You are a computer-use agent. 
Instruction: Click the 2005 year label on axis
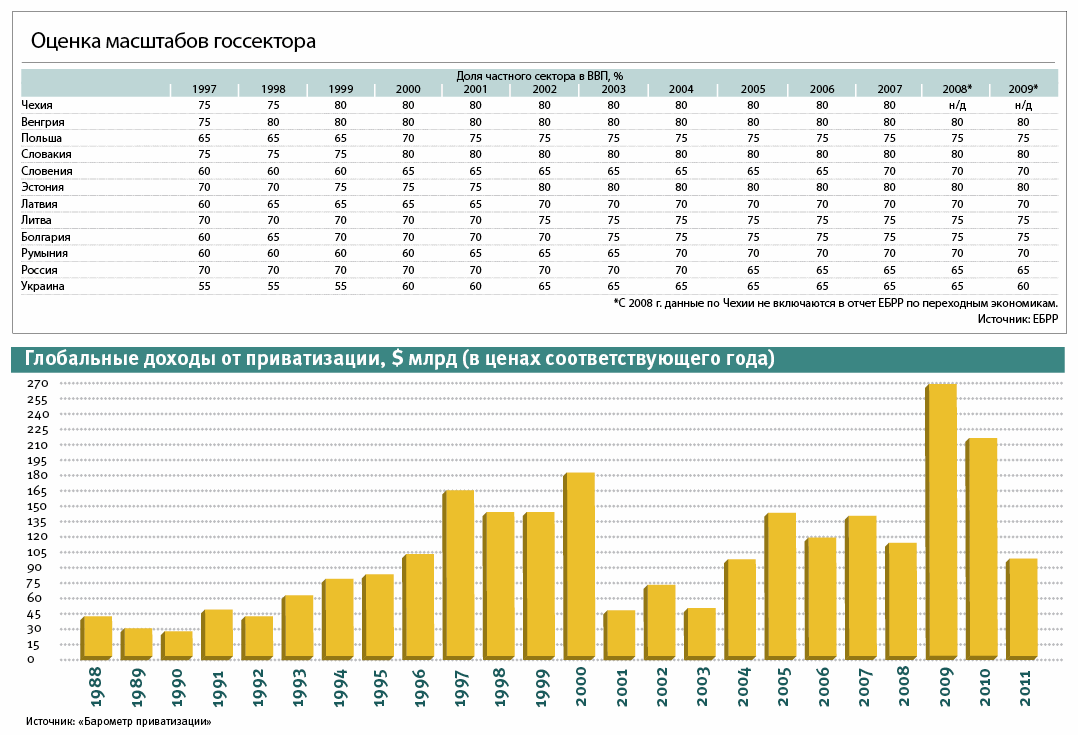pyautogui.click(x=781, y=689)
